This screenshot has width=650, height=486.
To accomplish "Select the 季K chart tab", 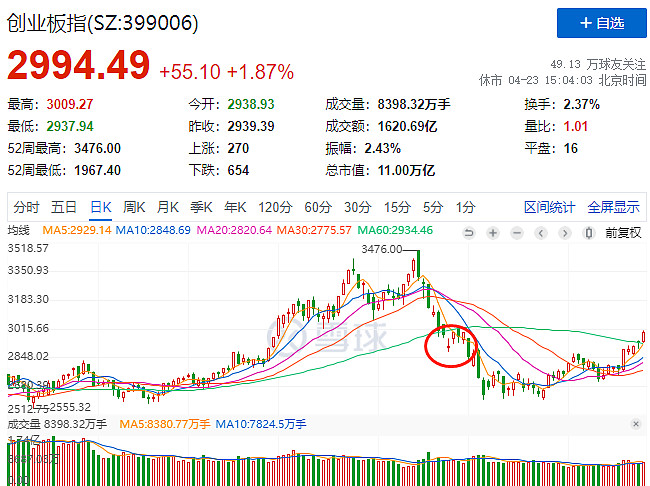I will tap(201, 207).
